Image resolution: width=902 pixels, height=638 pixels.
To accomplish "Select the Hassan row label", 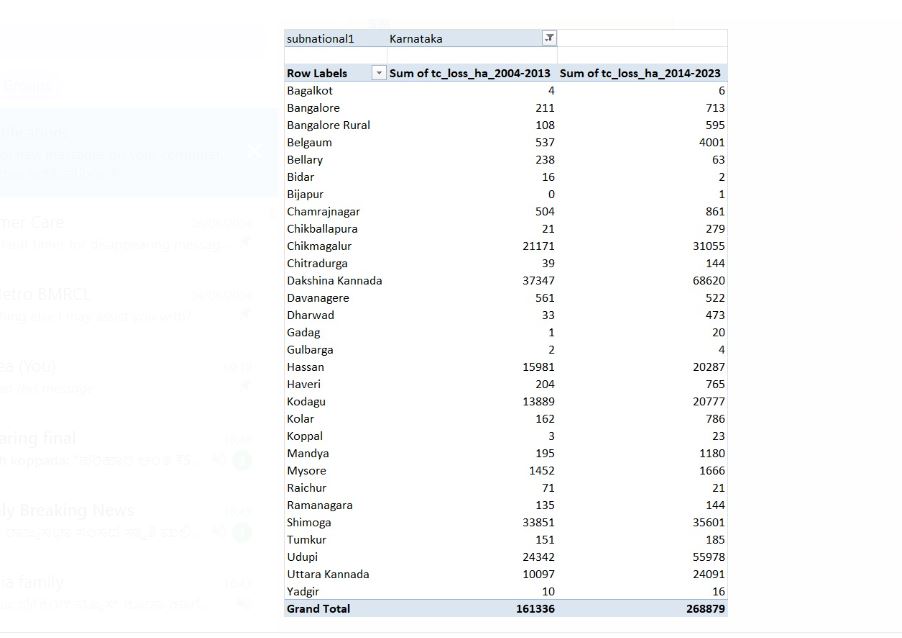I will pyautogui.click(x=305, y=367).
